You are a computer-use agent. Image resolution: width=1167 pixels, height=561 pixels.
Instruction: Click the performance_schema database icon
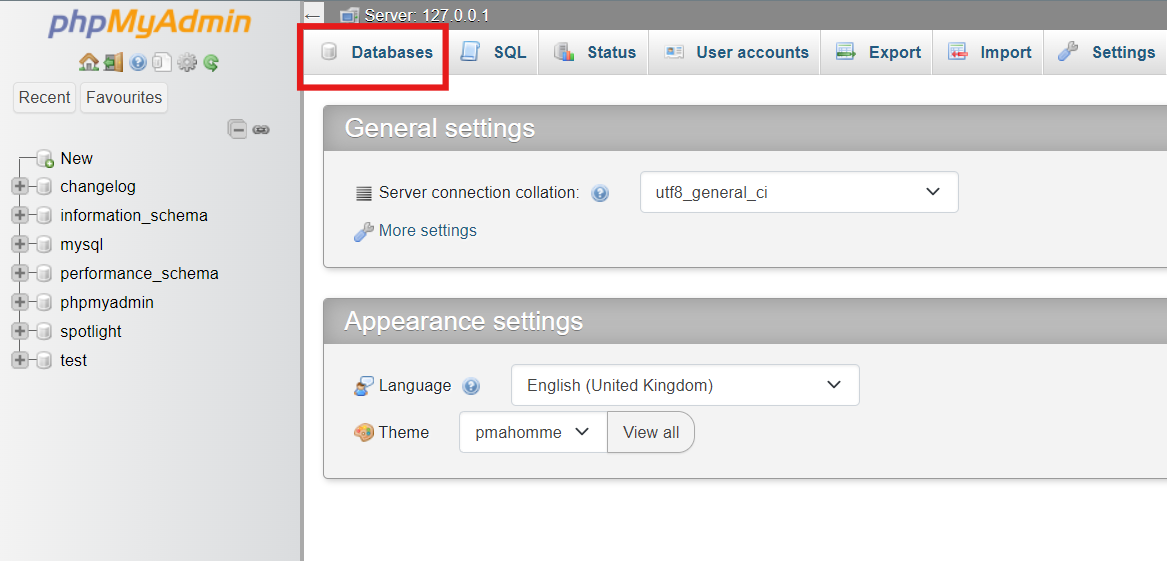pyautogui.click(x=44, y=274)
